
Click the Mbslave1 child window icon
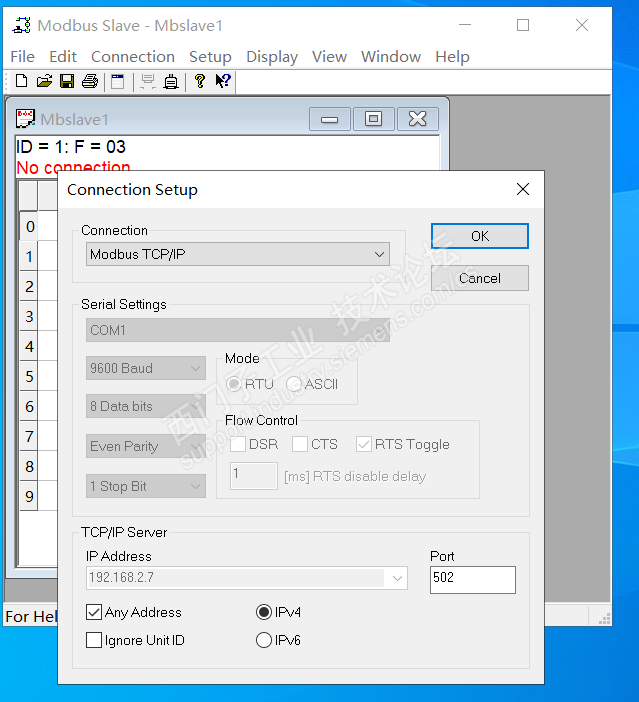(x=25, y=119)
